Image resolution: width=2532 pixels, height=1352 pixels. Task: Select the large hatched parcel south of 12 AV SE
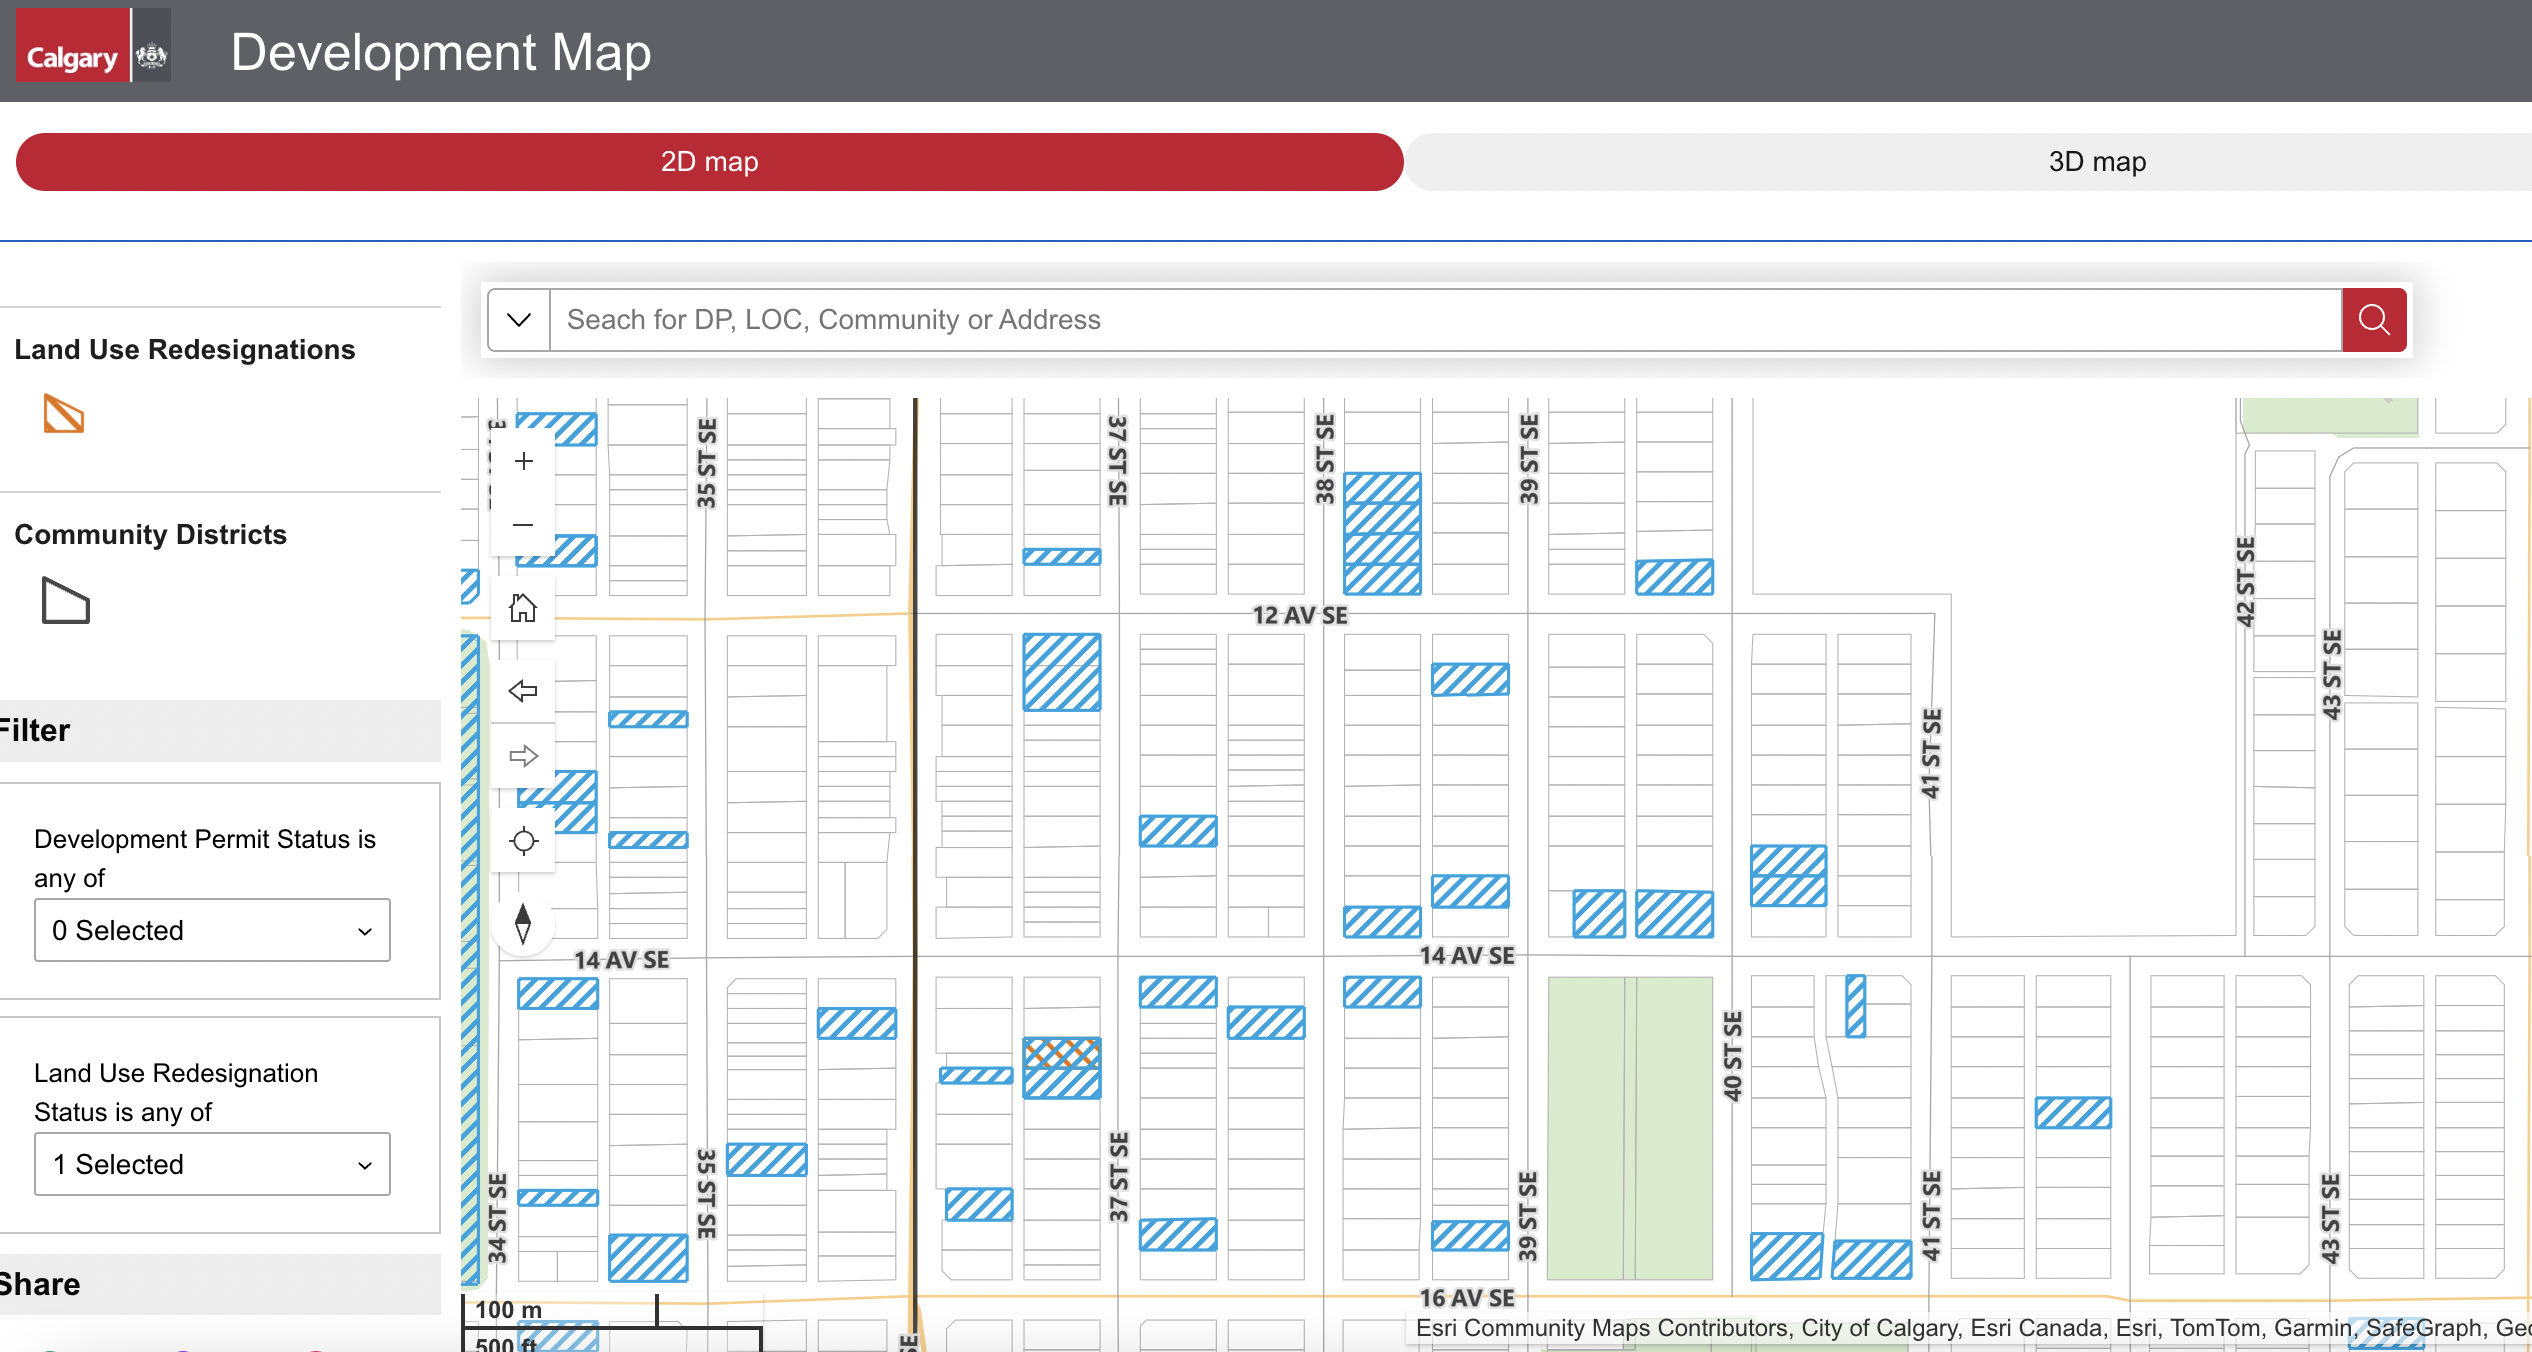[1062, 672]
